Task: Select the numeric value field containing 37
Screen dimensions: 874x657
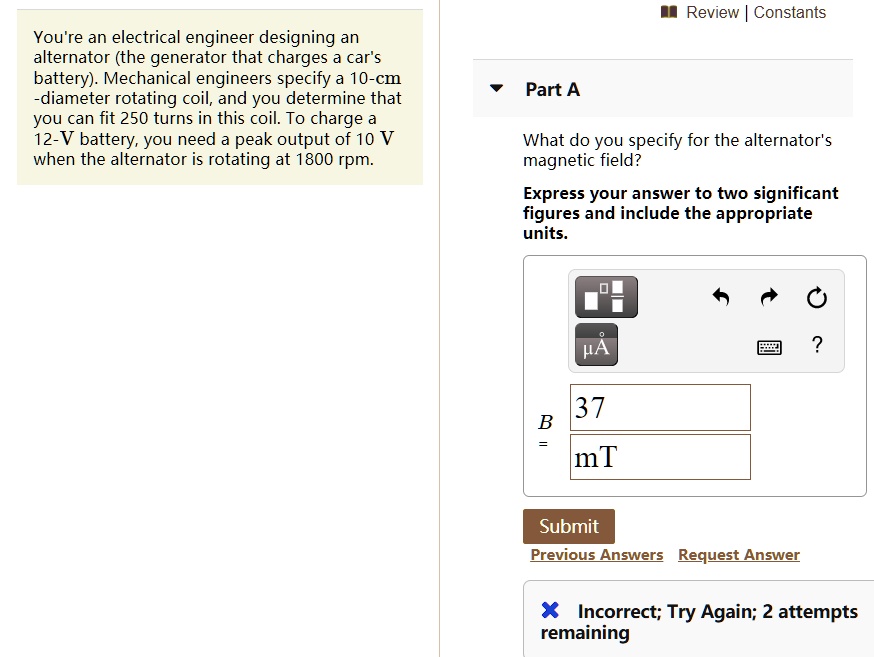Action: coord(660,407)
